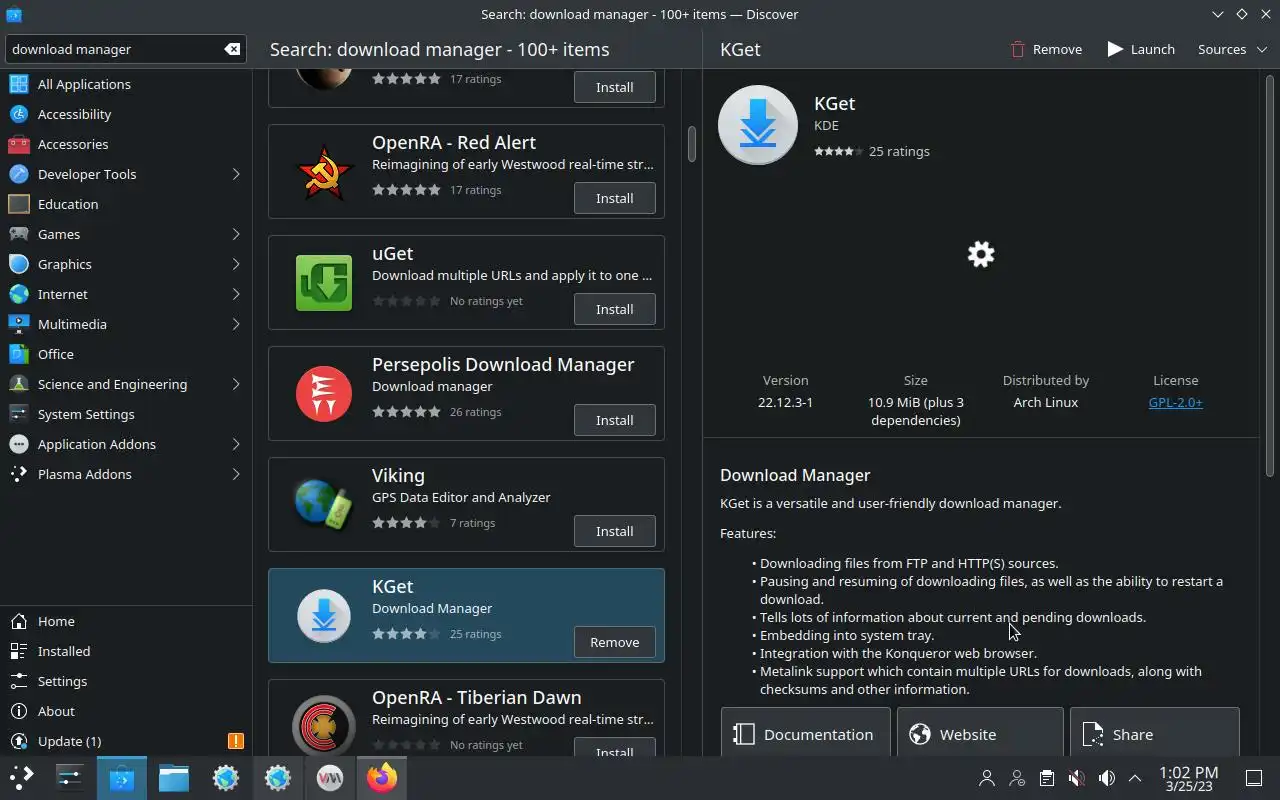
Task: Expand the Developer Tools arrow
Action: (236, 174)
